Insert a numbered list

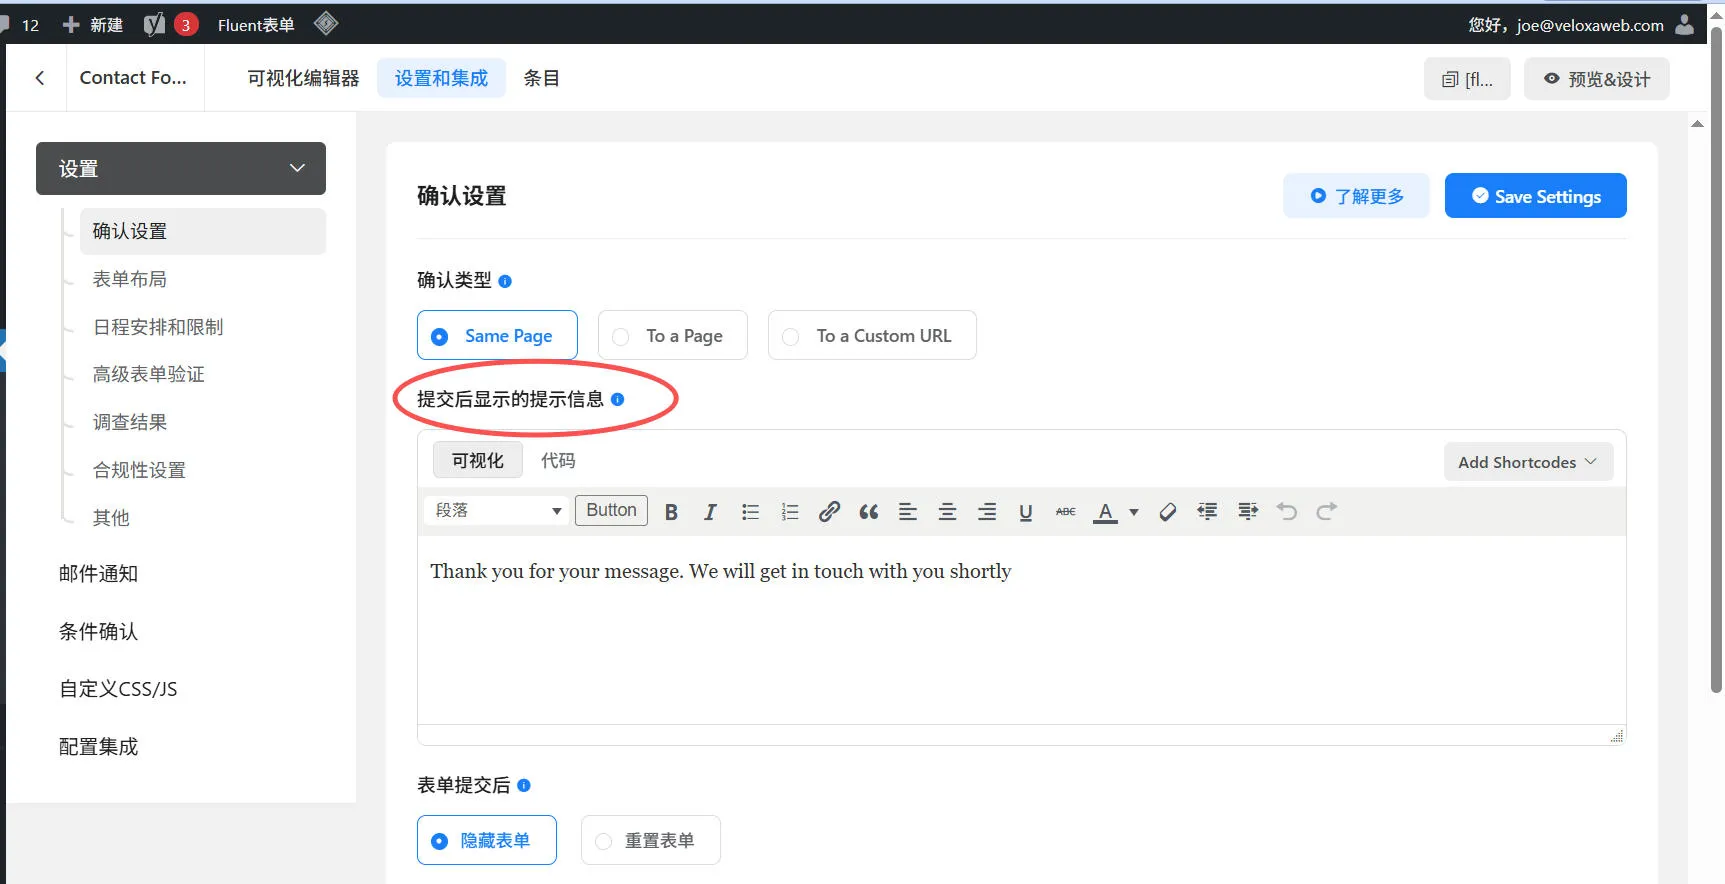click(790, 512)
